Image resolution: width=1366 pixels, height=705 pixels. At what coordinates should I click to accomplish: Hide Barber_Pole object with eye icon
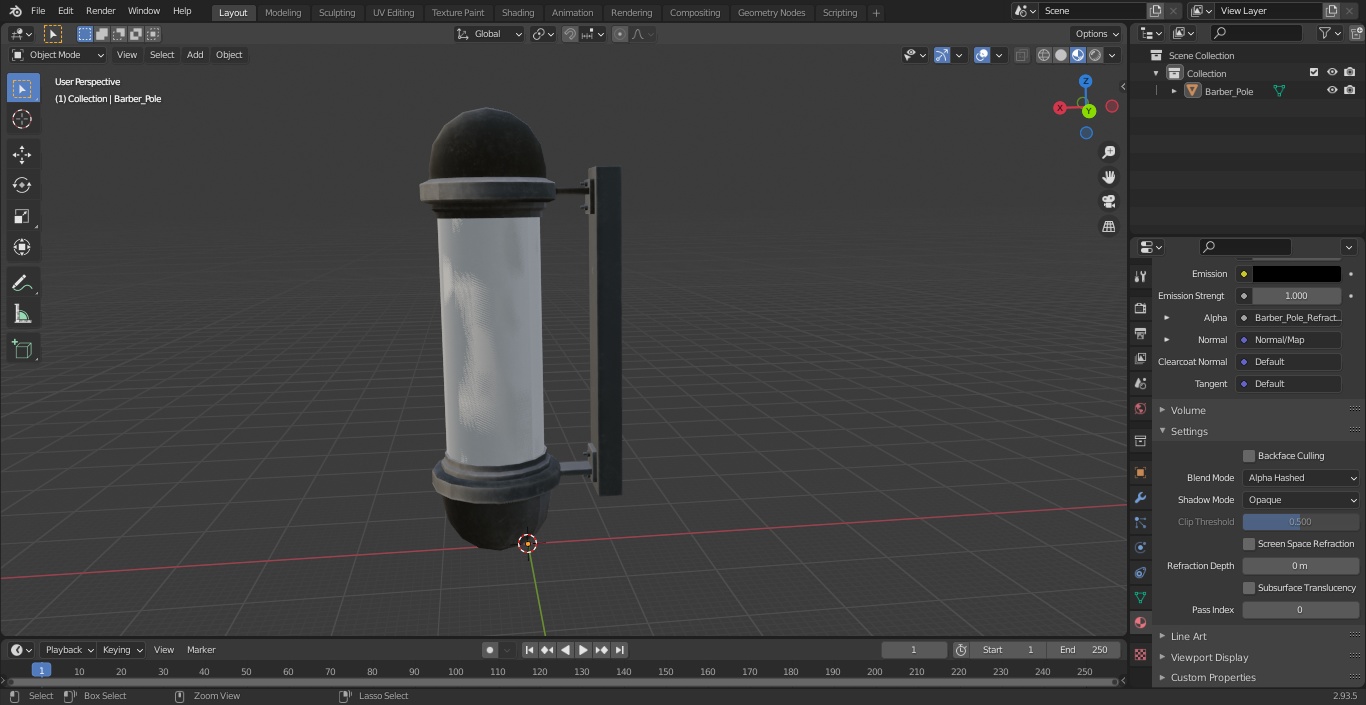[1332, 91]
